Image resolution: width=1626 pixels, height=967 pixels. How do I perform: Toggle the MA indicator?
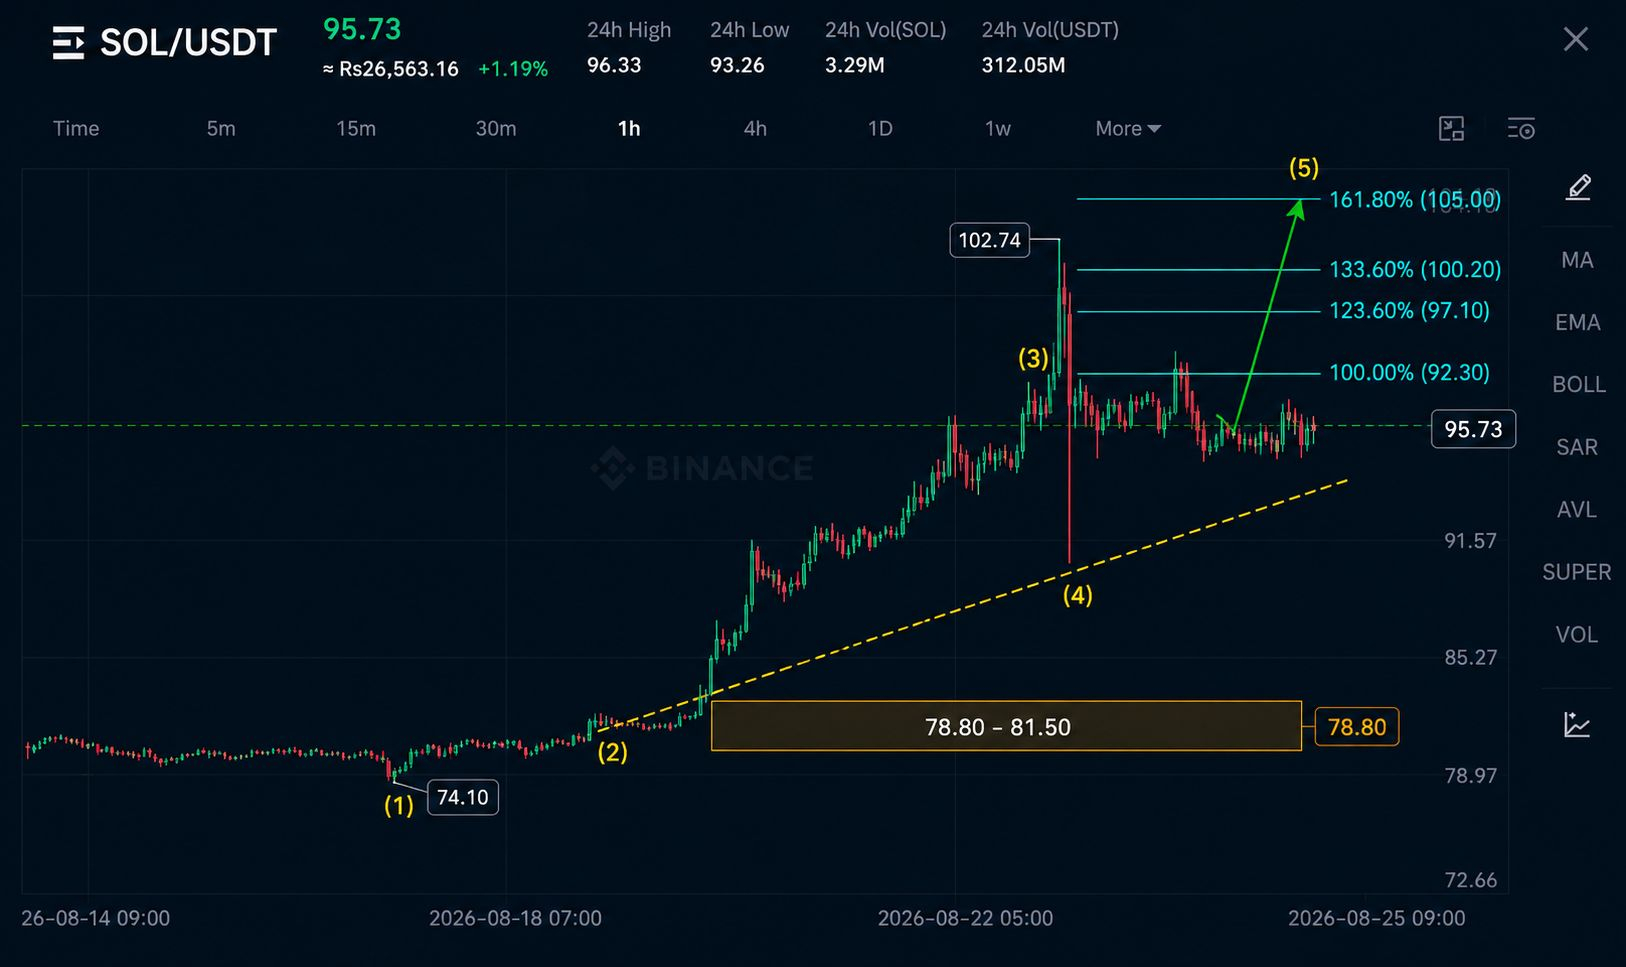pyautogui.click(x=1577, y=260)
